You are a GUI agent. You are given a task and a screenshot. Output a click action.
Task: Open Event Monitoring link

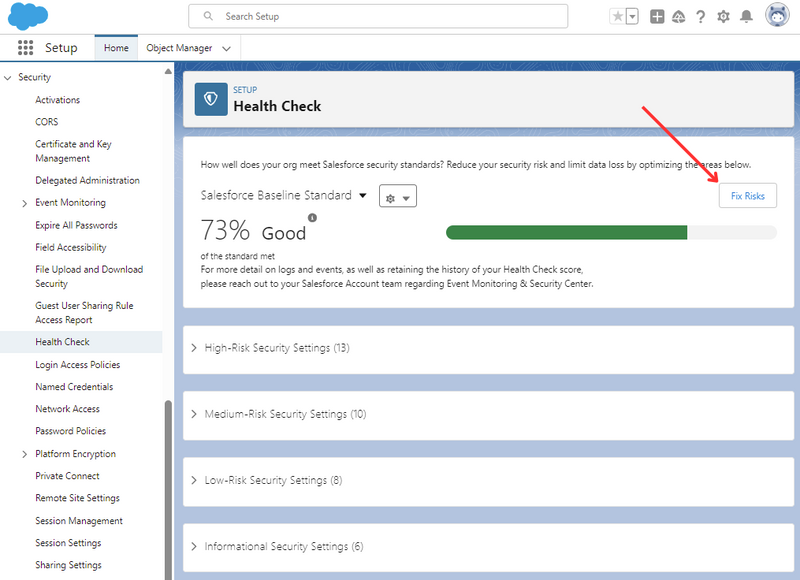tap(70, 203)
